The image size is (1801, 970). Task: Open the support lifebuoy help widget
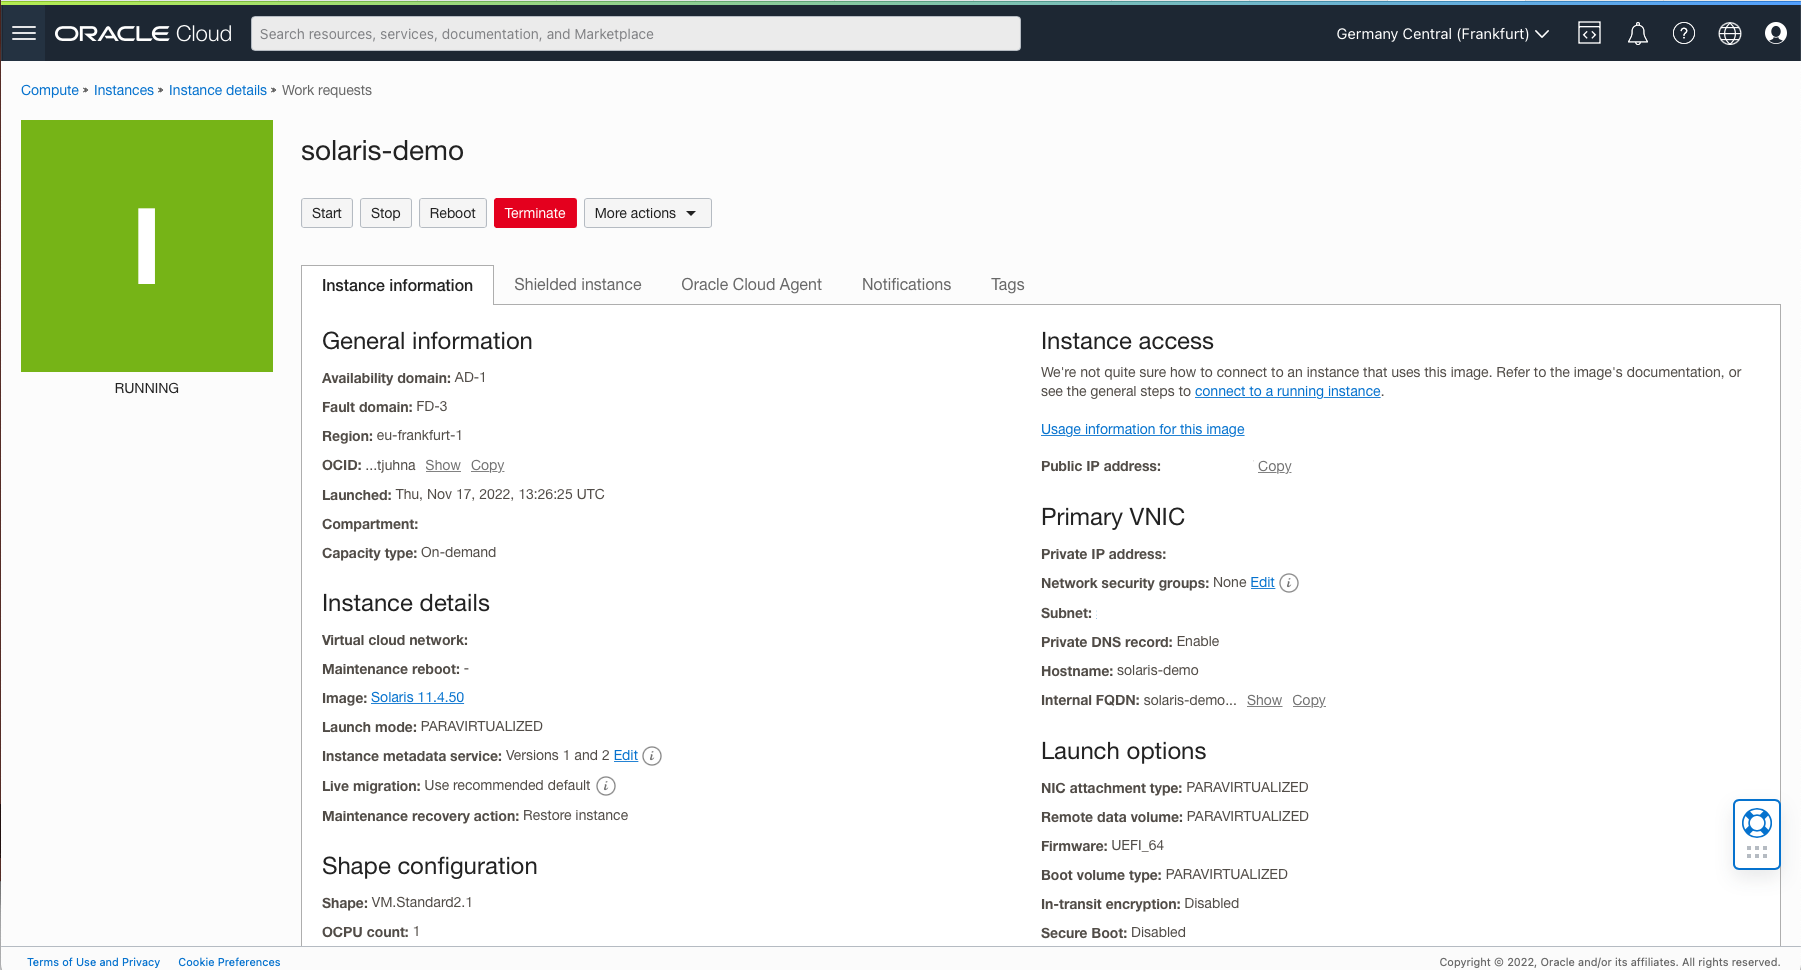pyautogui.click(x=1757, y=823)
